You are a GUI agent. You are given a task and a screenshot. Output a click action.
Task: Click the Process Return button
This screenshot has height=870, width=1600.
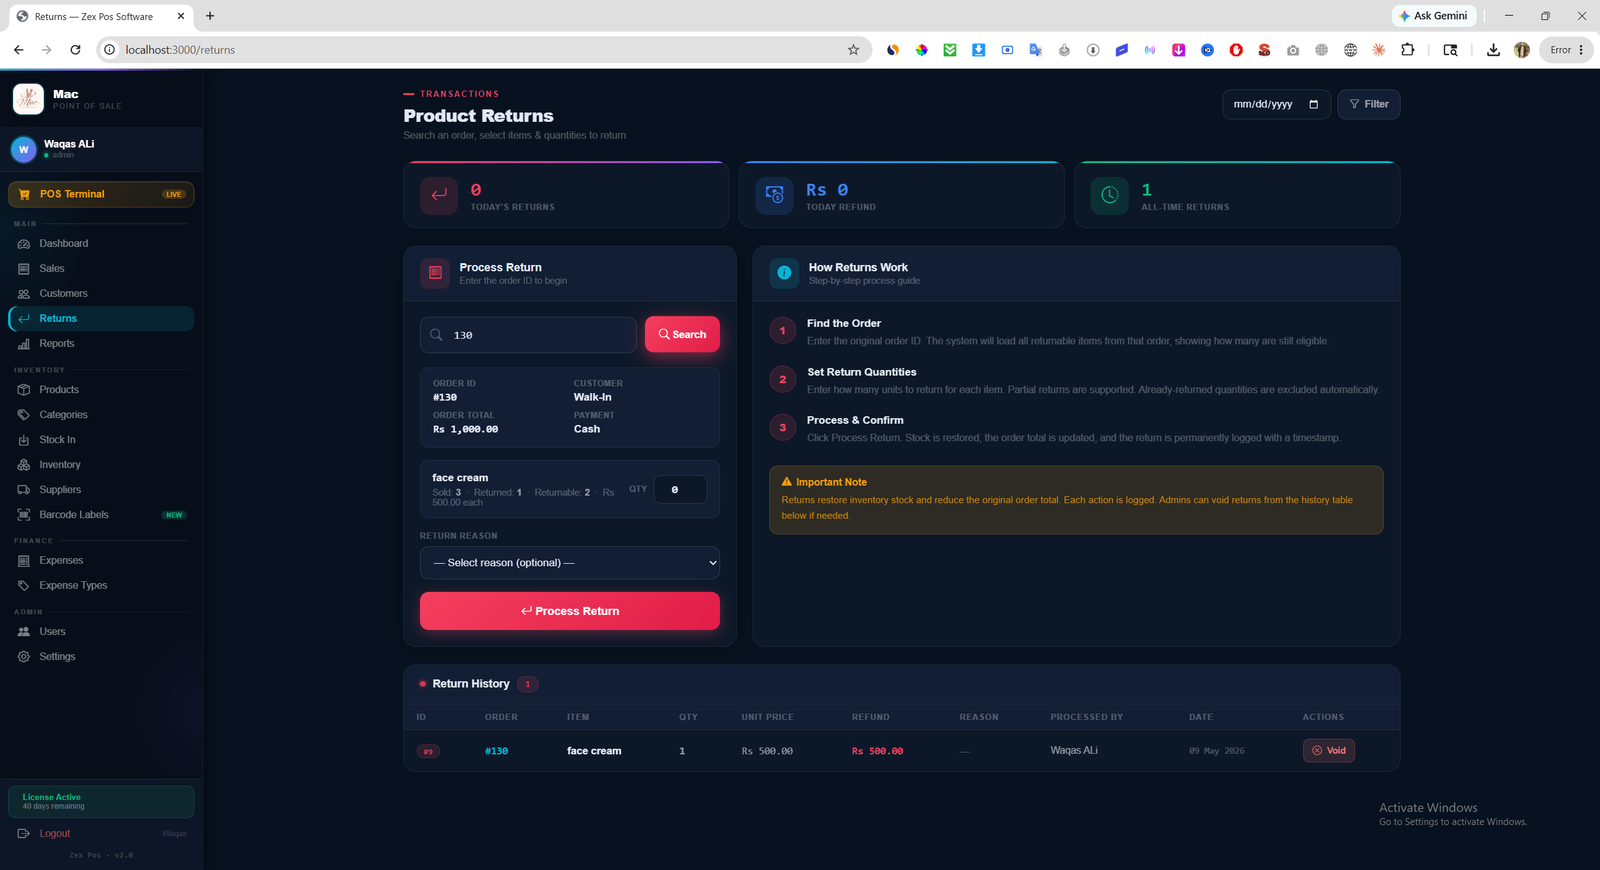tap(570, 611)
